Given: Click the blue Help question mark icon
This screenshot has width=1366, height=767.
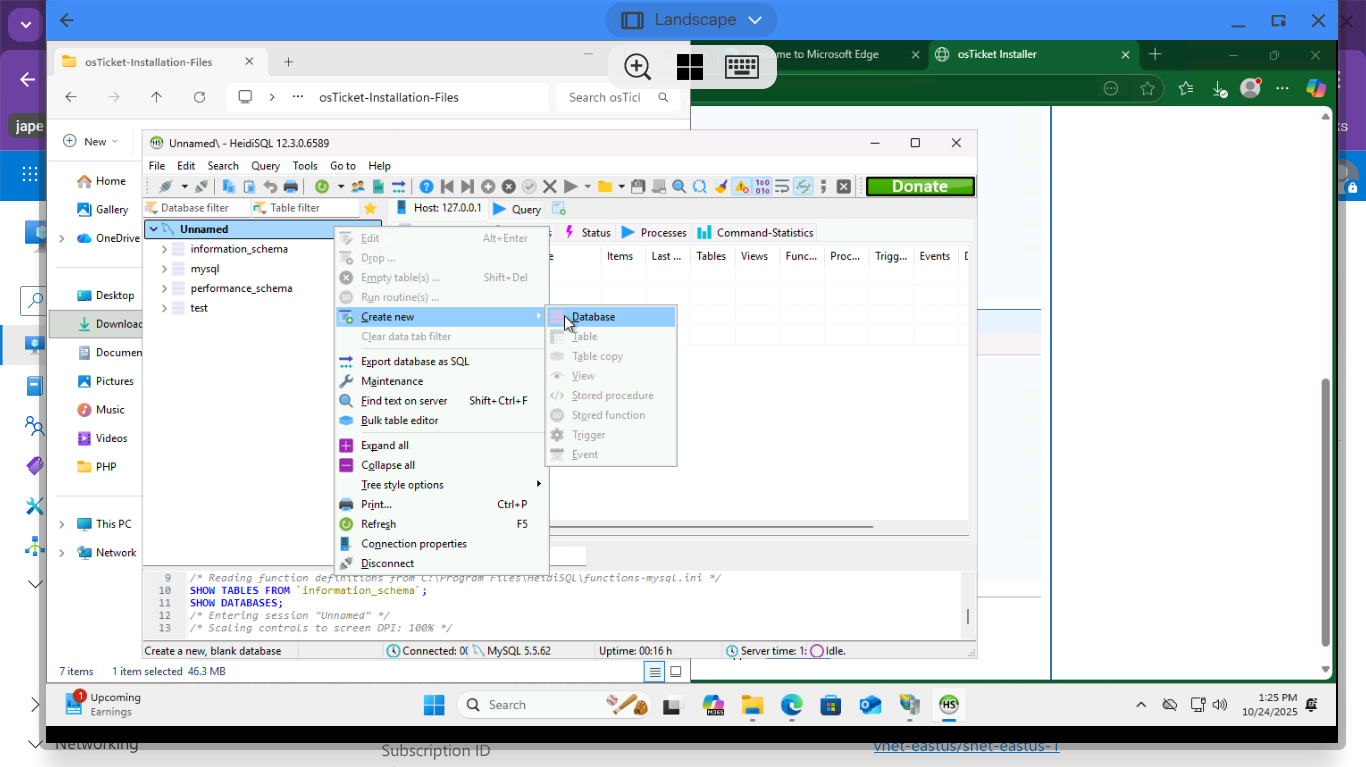Looking at the screenshot, I should [426, 186].
